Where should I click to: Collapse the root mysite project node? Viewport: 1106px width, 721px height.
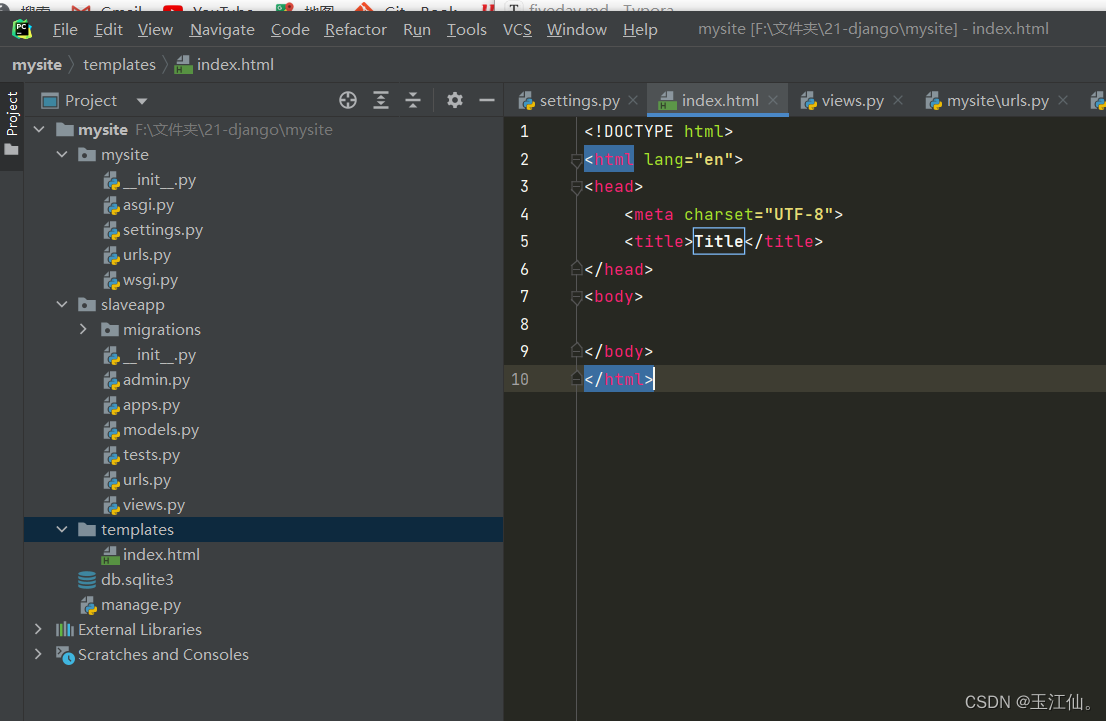pos(40,130)
